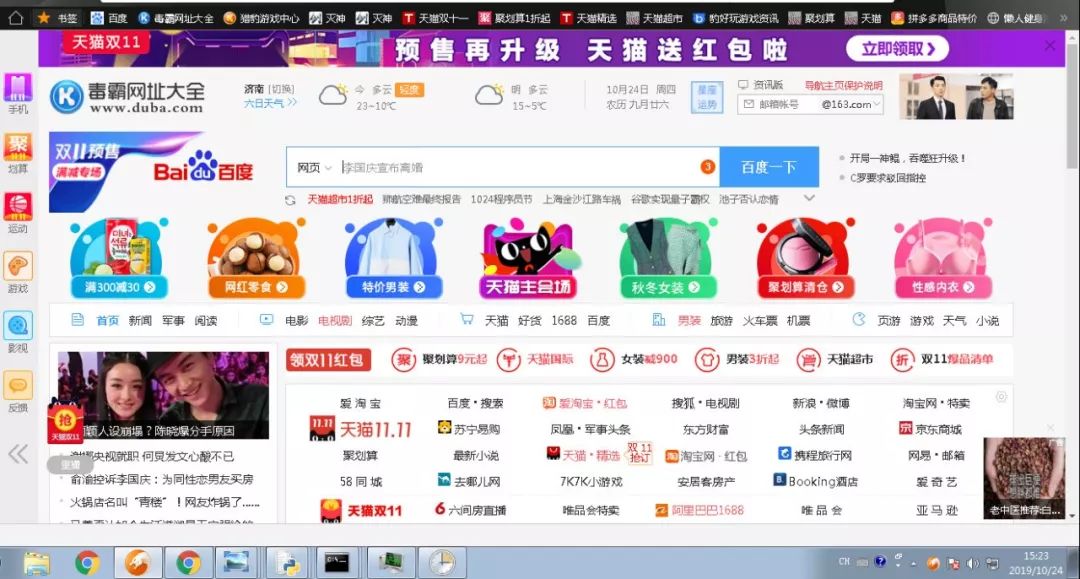The image size is (1080, 579).
Task: Open the 聚划算清仓 promo icon
Action: pos(805,258)
